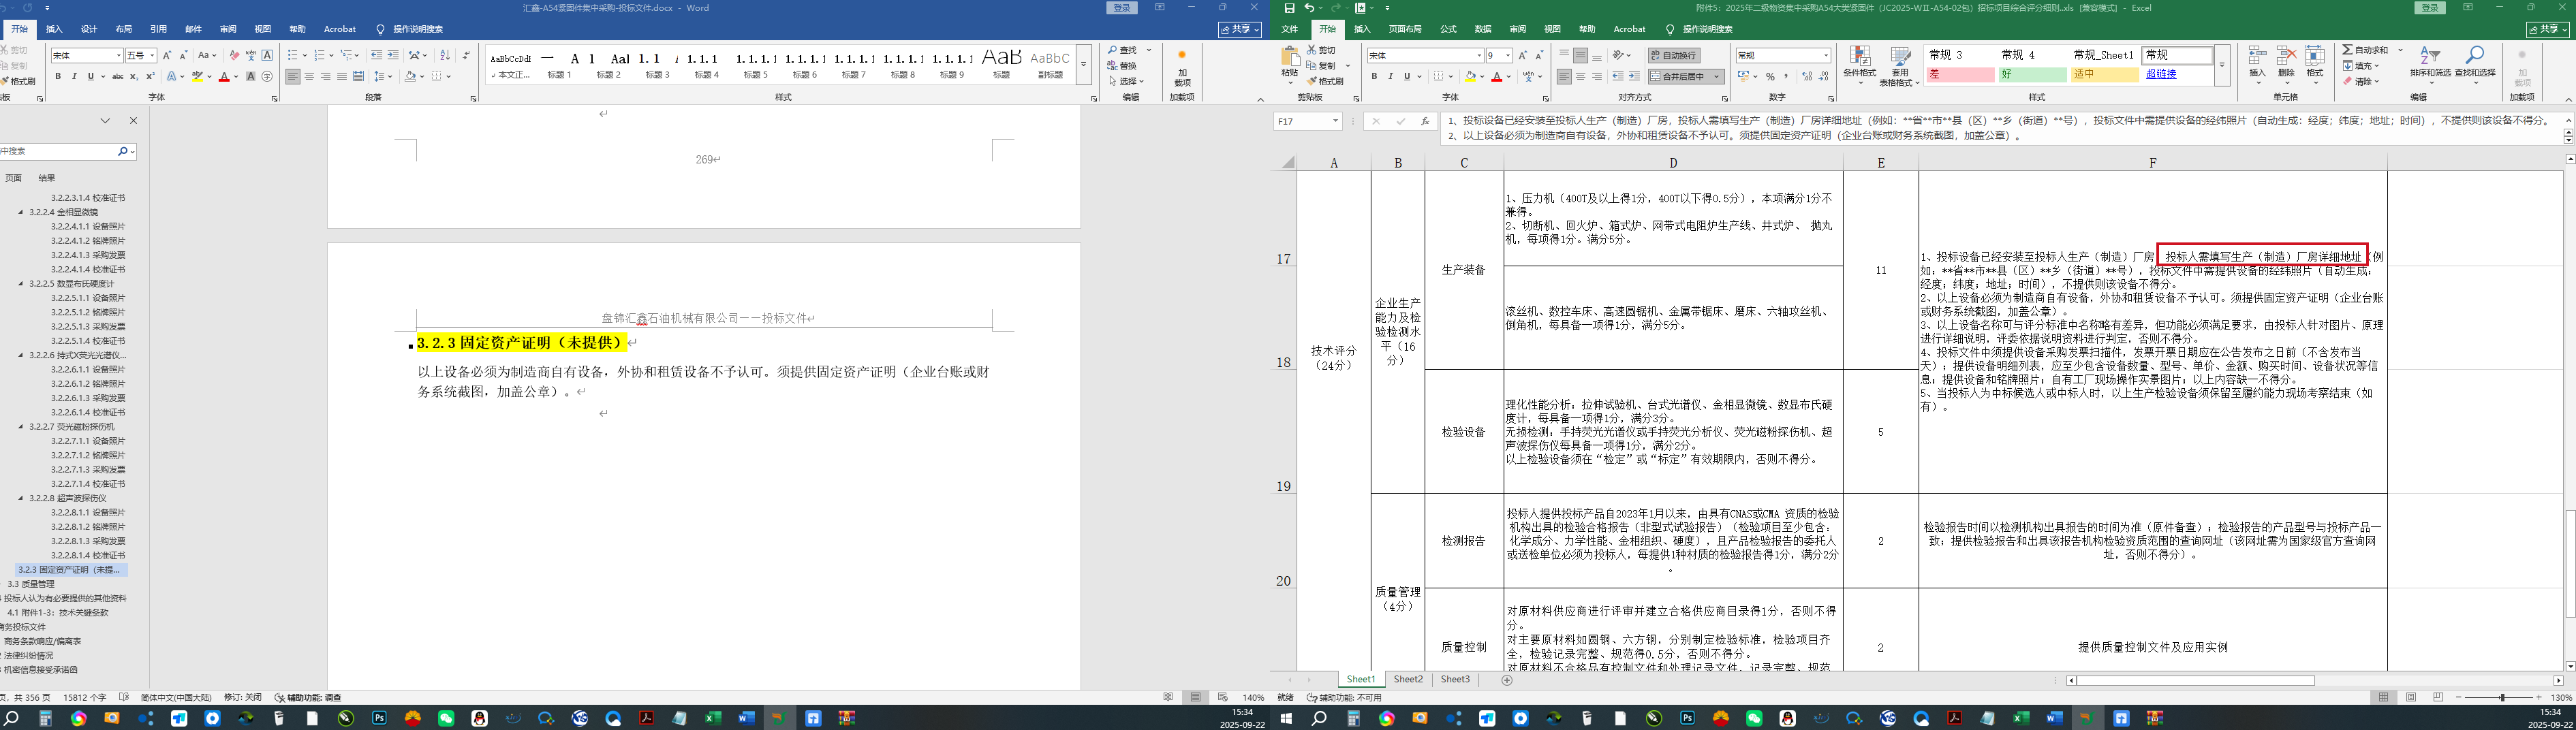Screen dimensions: 2576x730
Task: Open phonetic guide (wén) in Word ribbon
Action: click(x=251, y=55)
